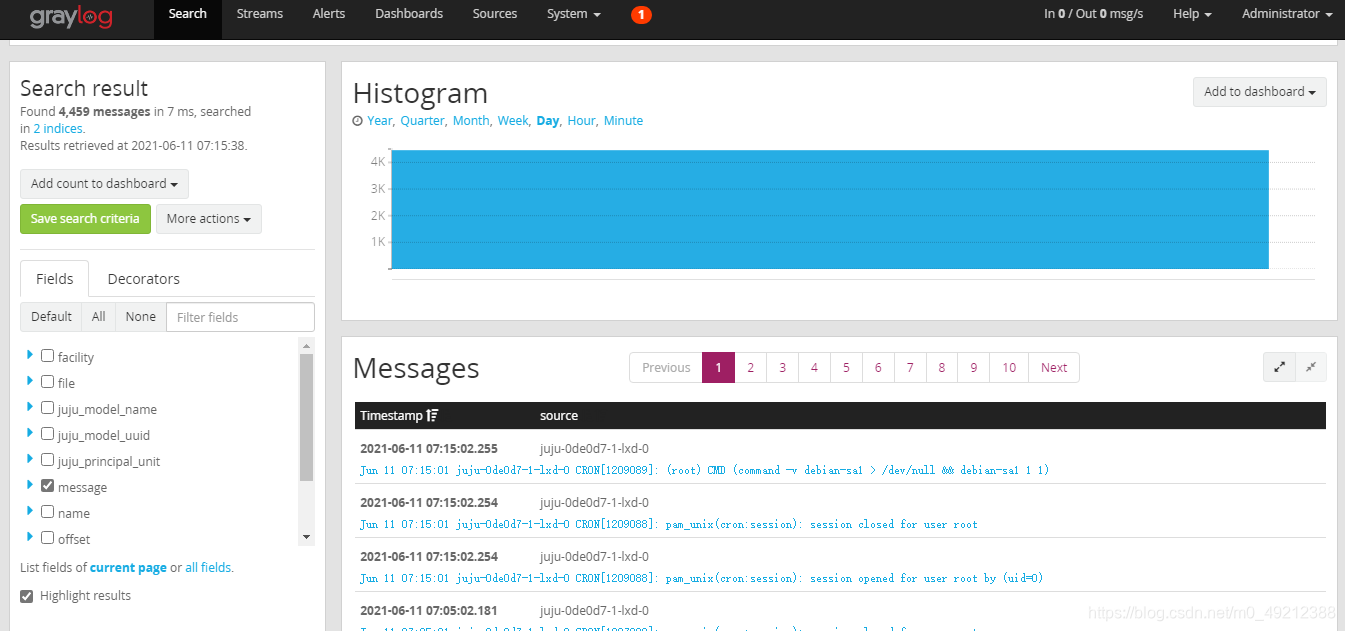
Task: Open the Add count to dashboard dropdown
Action: pyautogui.click(x=104, y=184)
